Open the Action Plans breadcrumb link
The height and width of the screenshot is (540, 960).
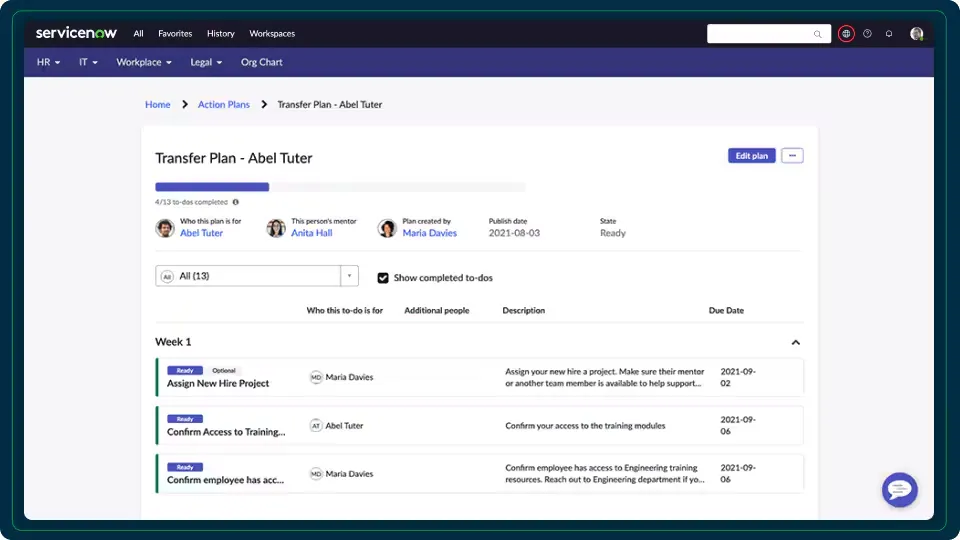224,104
